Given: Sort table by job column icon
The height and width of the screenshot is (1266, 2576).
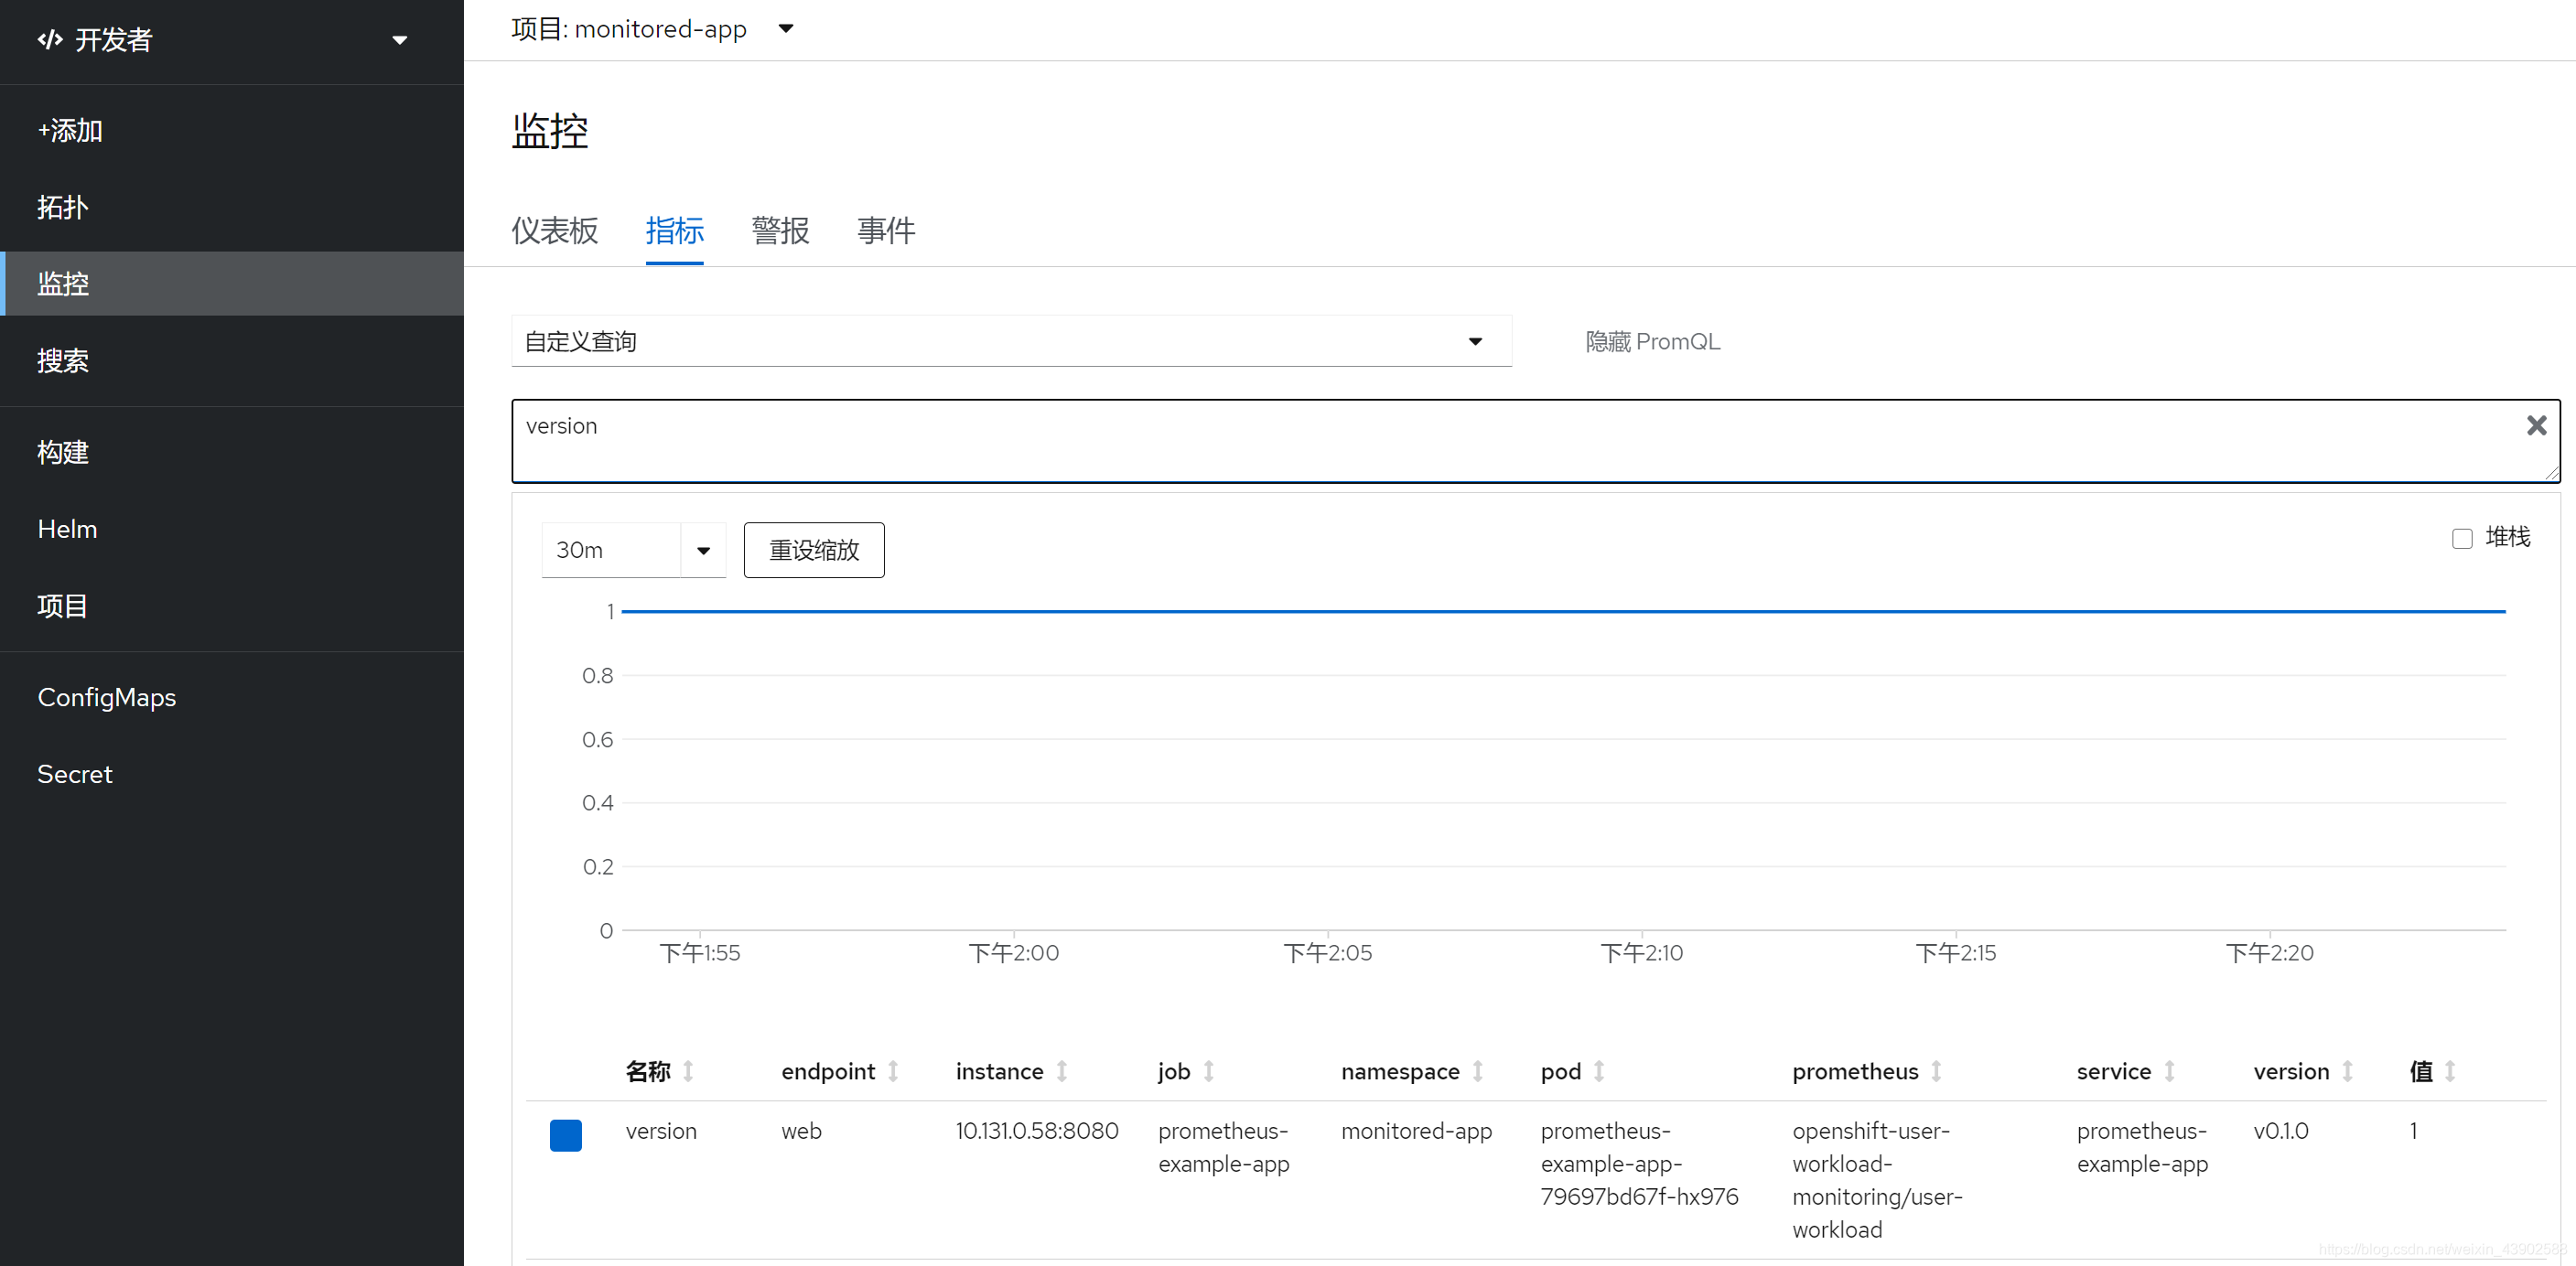Looking at the screenshot, I should coord(1209,1072).
